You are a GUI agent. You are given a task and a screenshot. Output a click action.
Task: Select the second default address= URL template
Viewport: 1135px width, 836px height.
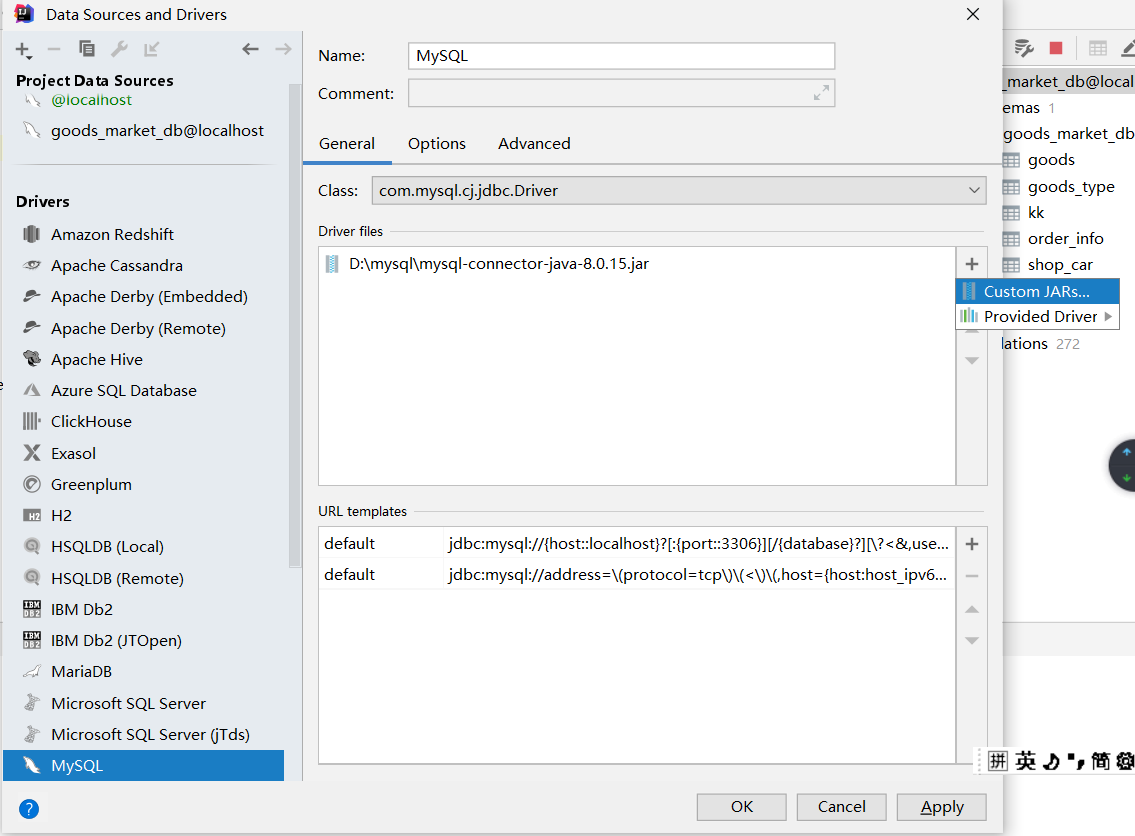click(x=637, y=575)
